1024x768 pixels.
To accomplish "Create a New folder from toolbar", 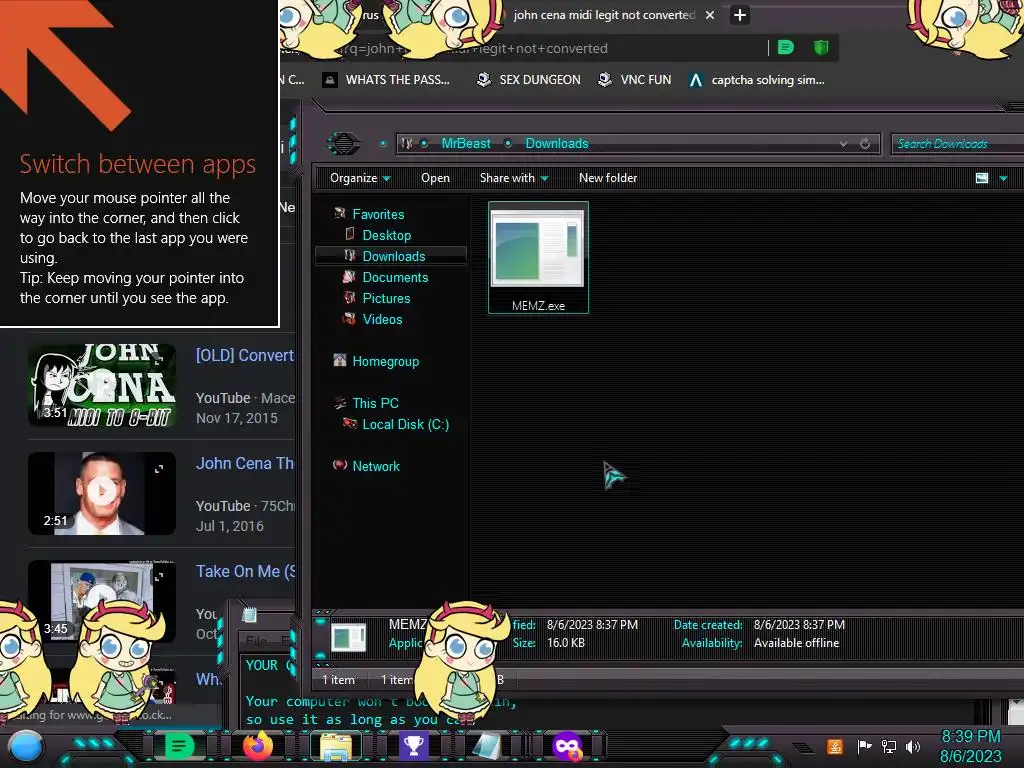I will pyautogui.click(x=607, y=178).
